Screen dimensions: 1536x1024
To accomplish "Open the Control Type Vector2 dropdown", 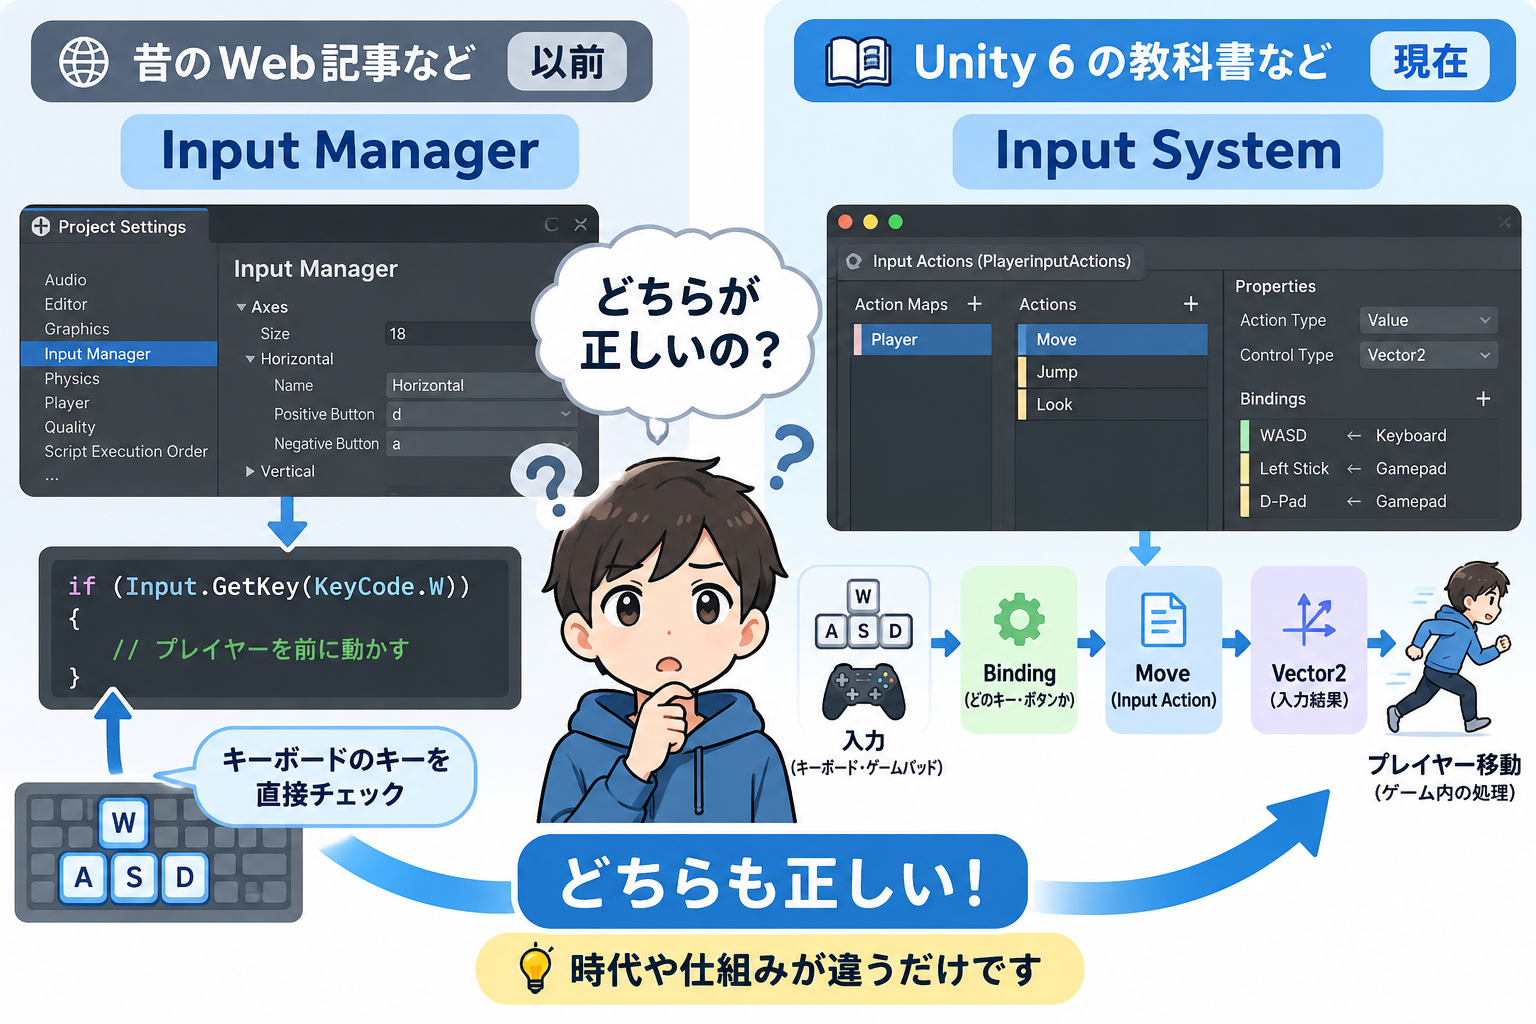I will [1428, 355].
